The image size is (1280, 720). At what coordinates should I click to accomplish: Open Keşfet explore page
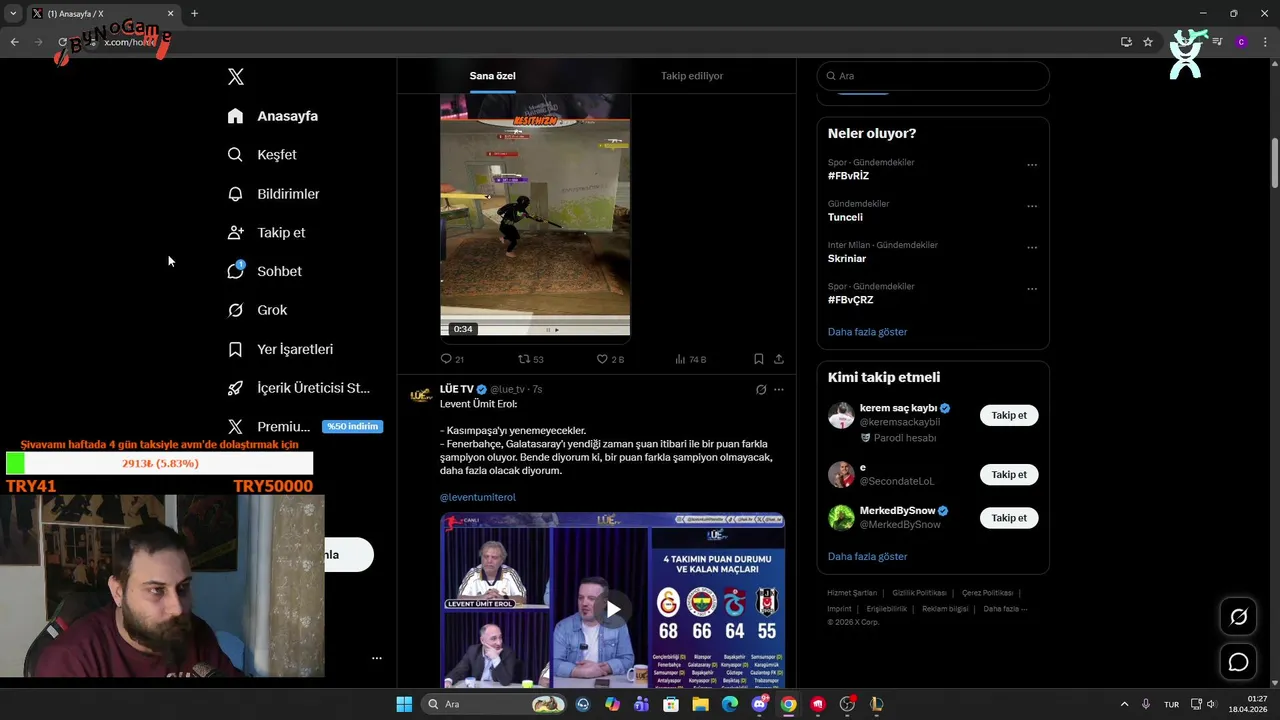tap(262, 155)
